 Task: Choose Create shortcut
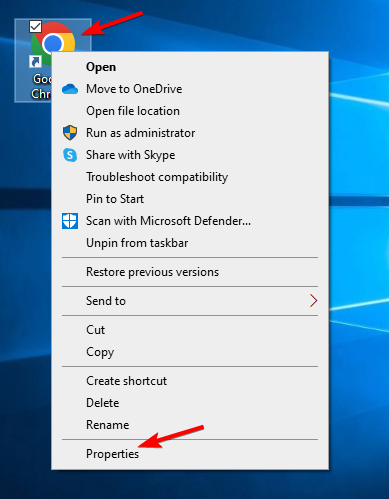190,381
